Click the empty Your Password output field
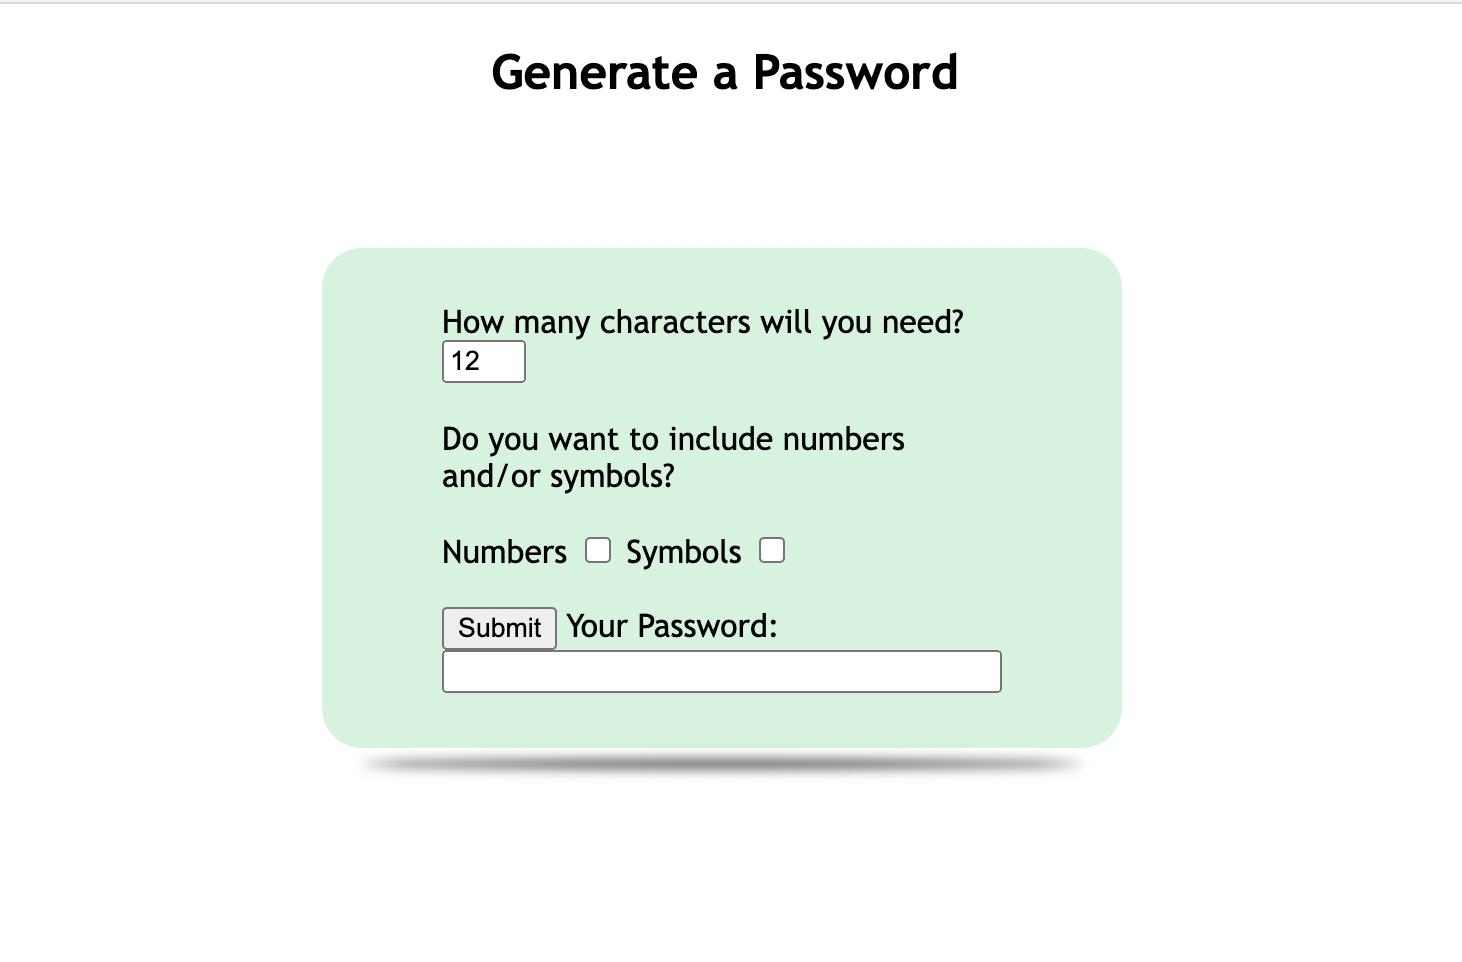Image resolution: width=1462 pixels, height=962 pixels. coord(722,671)
